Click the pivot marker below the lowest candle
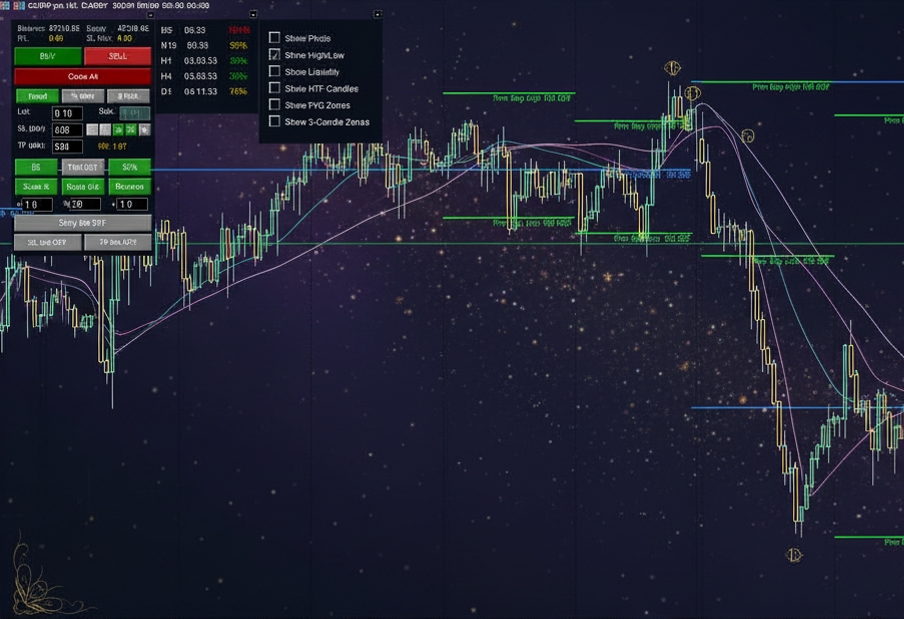The image size is (904, 619). coord(794,555)
